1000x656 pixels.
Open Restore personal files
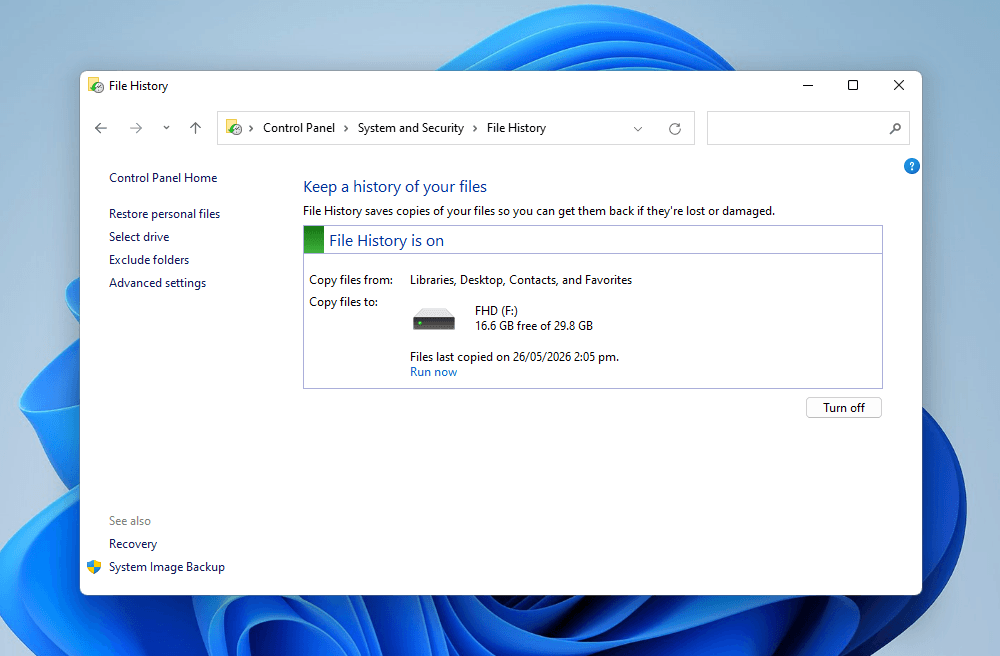pos(165,214)
